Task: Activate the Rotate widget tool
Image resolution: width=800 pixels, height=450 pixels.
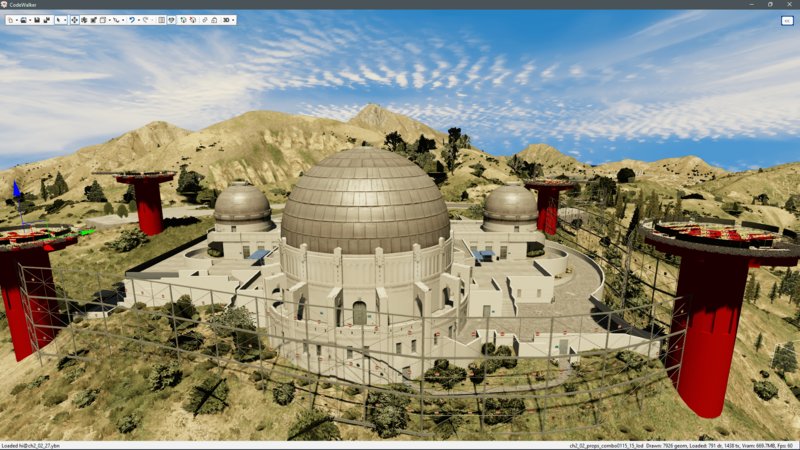Action: coord(84,20)
